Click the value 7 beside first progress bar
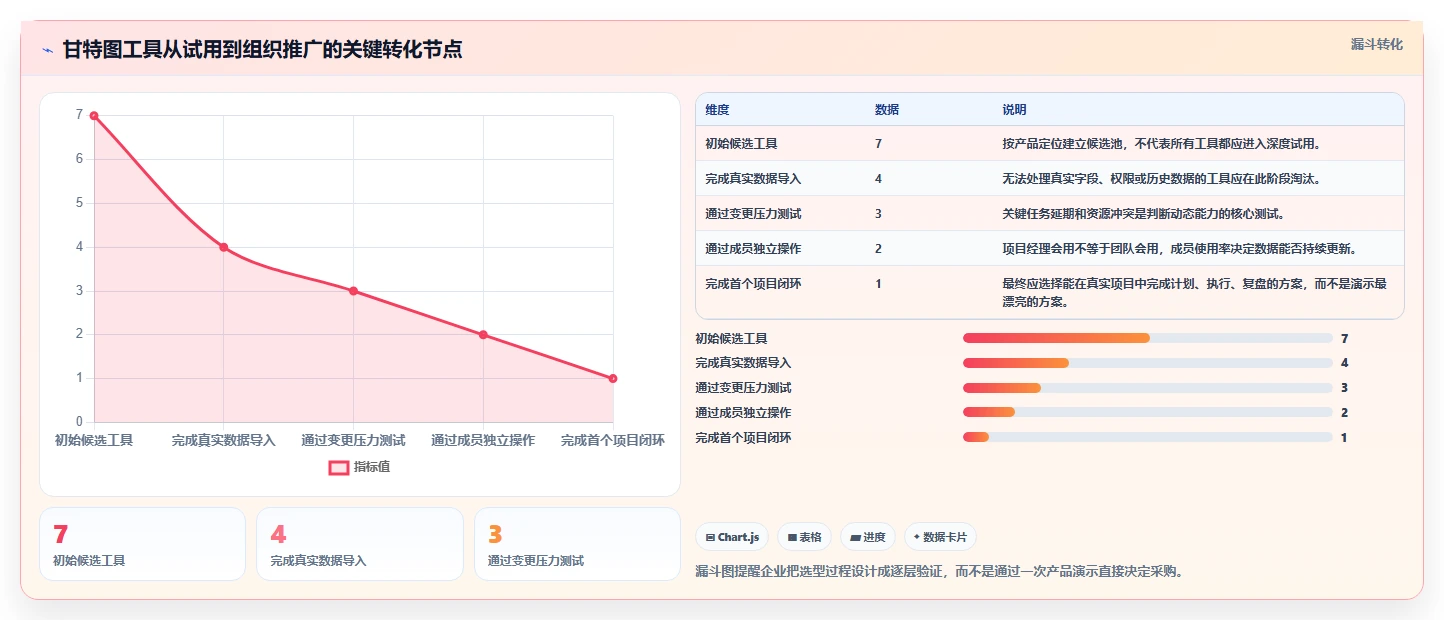The width and height of the screenshot is (1444, 620). 1345,339
